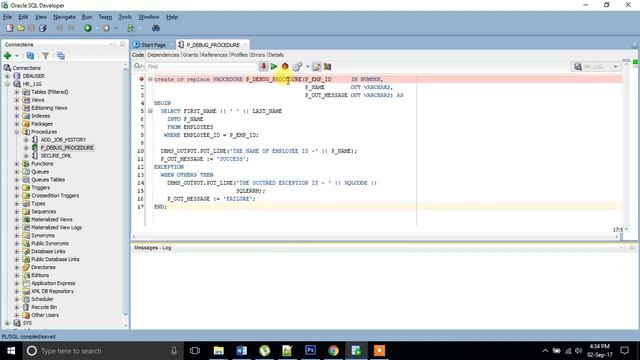Switch to the Details tab
This screenshot has width=640, height=360.
coord(276,55)
